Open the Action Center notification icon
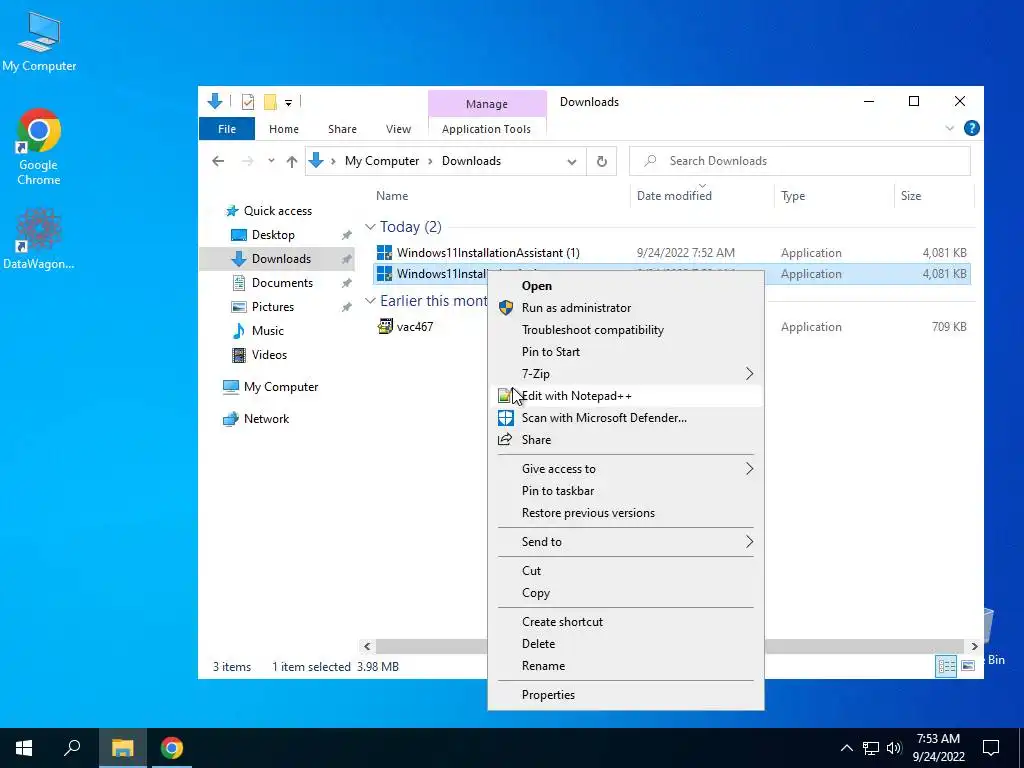Image resolution: width=1024 pixels, height=768 pixels. click(991, 748)
